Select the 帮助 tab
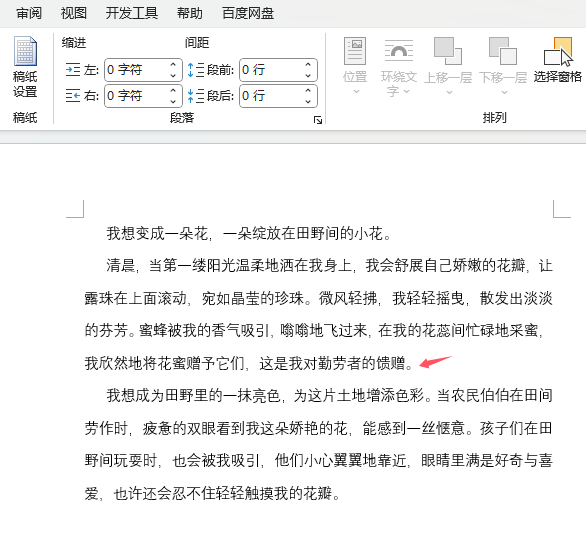The height and width of the screenshot is (541, 586). click(189, 13)
